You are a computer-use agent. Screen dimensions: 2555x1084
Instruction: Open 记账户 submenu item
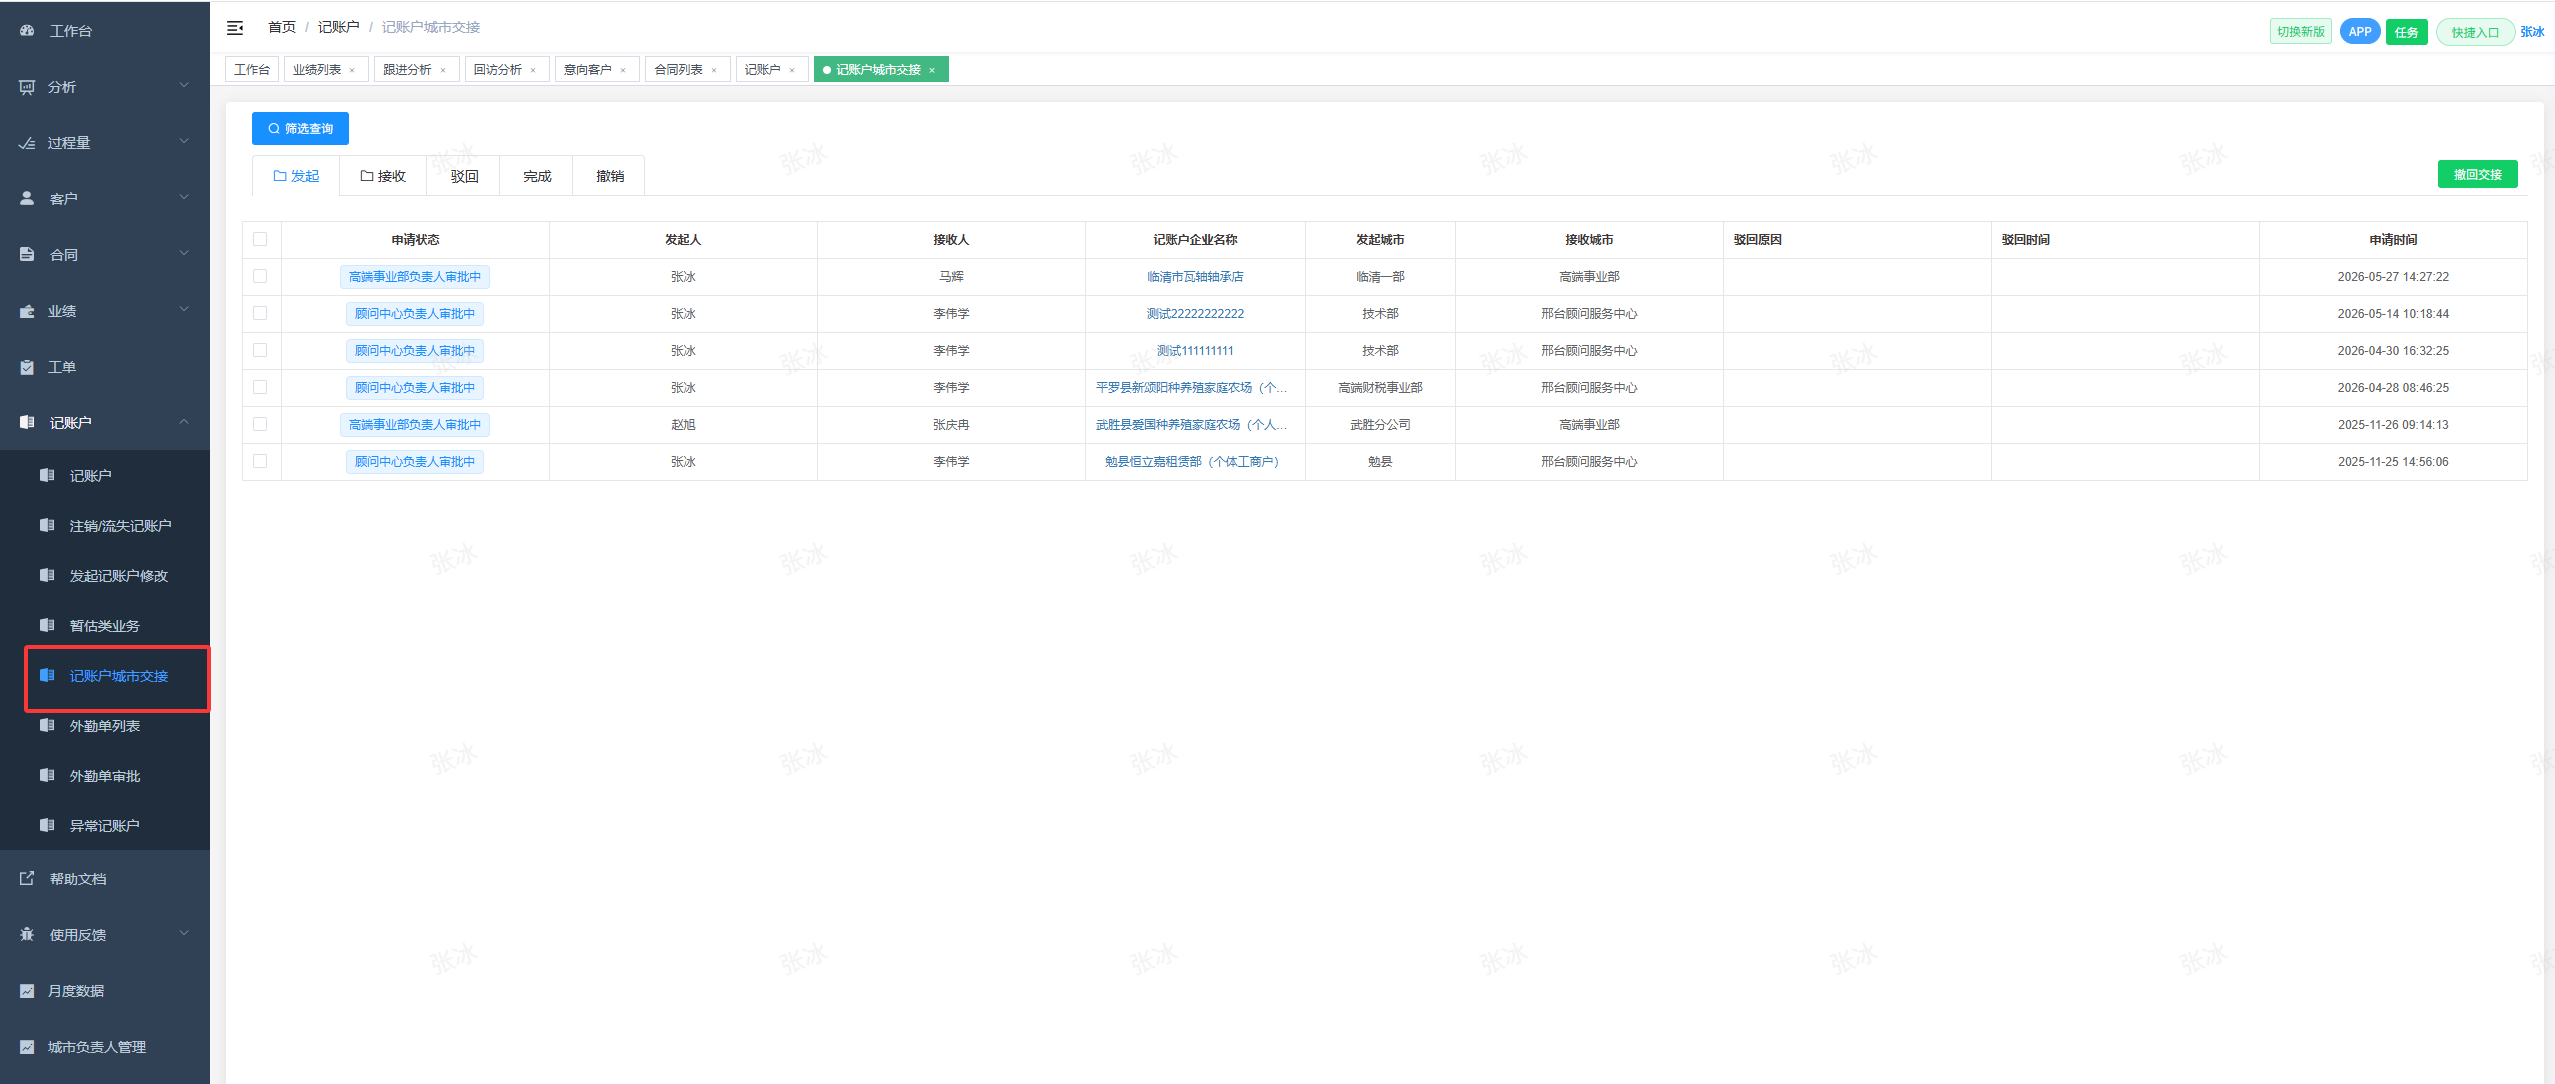coord(105,476)
